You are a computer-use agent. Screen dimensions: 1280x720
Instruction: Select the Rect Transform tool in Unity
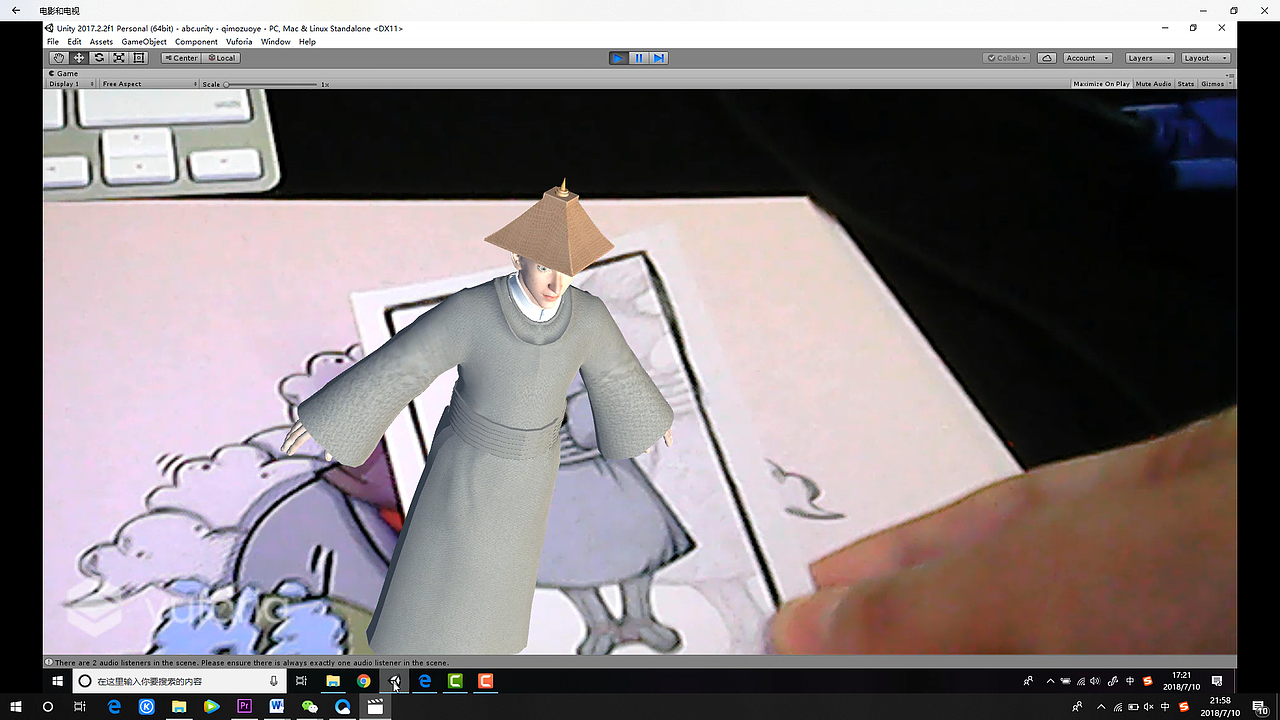139,58
